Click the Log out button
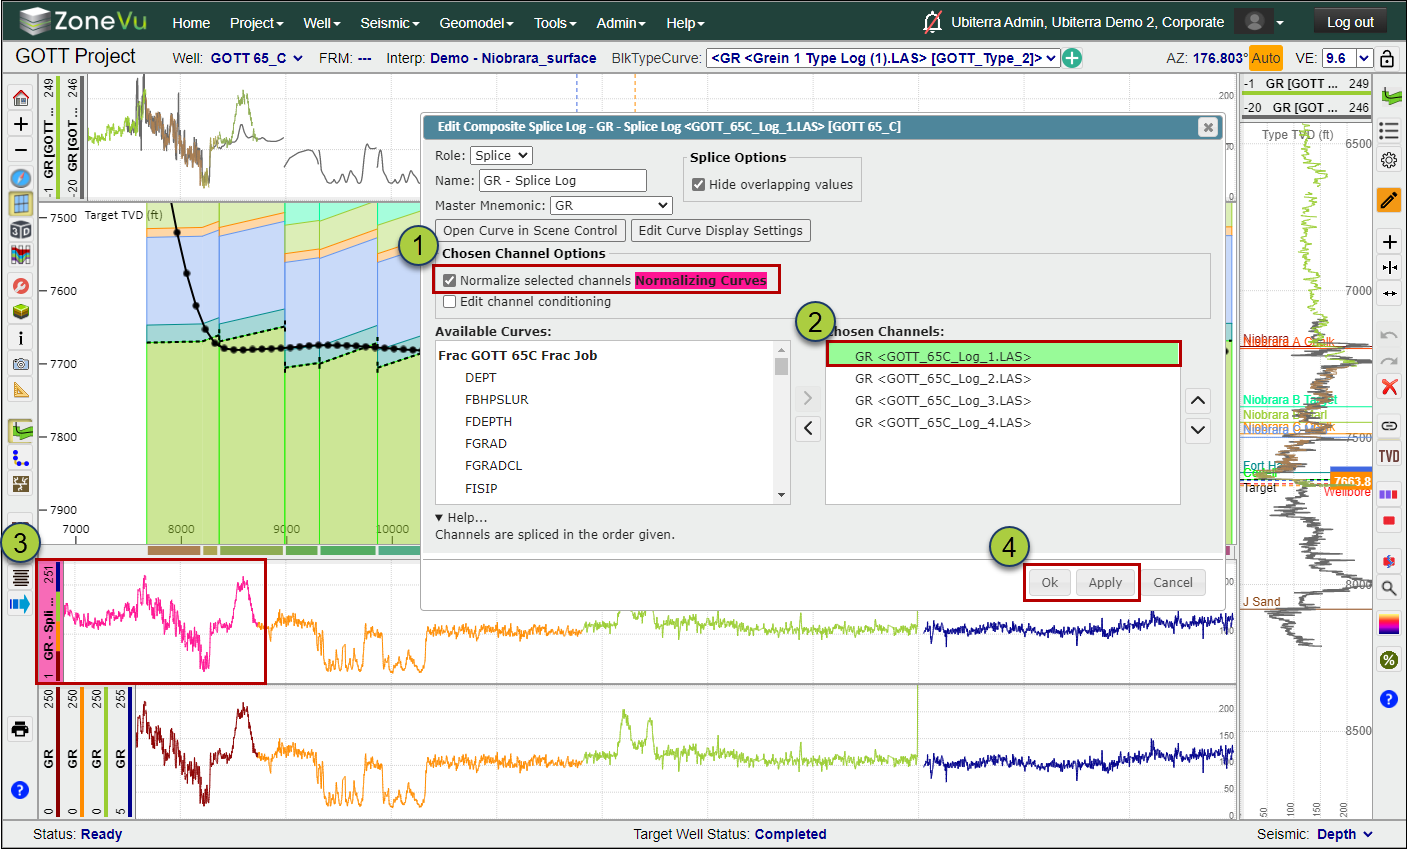This screenshot has width=1407, height=849. coord(1350,22)
